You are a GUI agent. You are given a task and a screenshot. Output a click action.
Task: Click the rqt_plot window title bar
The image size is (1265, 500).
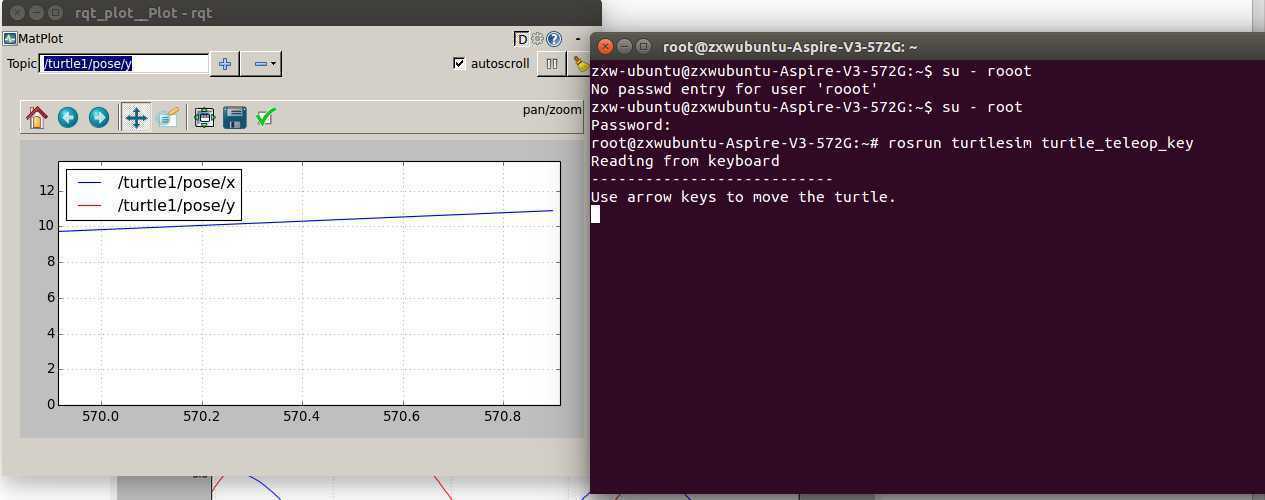click(x=301, y=13)
